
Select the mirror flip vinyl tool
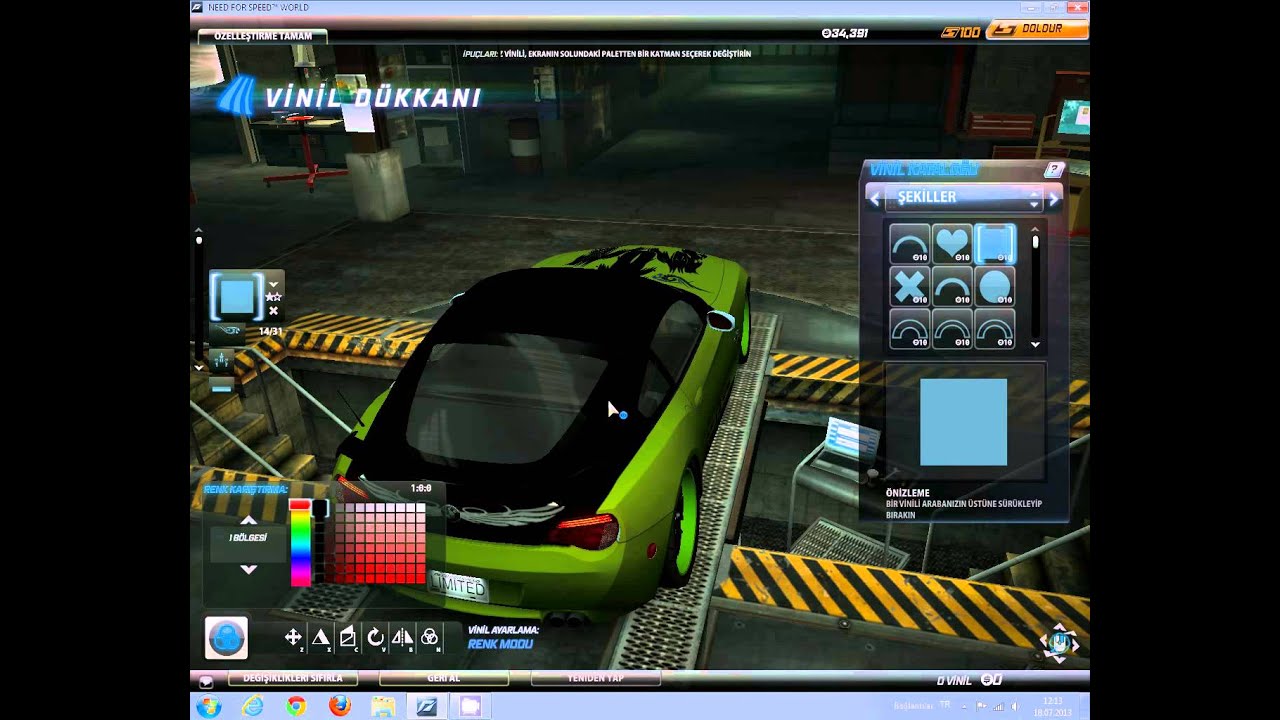(x=402, y=637)
